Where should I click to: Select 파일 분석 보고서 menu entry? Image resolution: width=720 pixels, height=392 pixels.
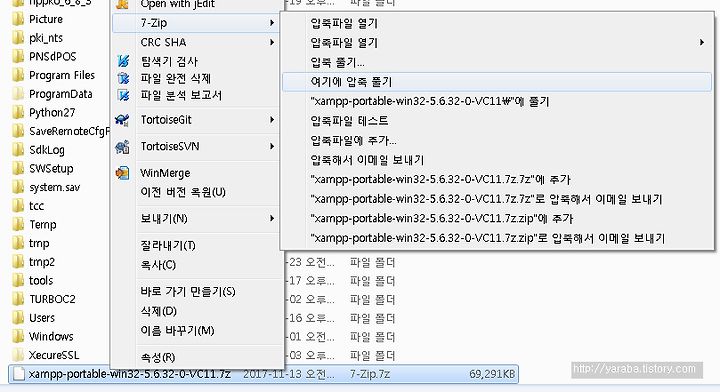(196, 95)
